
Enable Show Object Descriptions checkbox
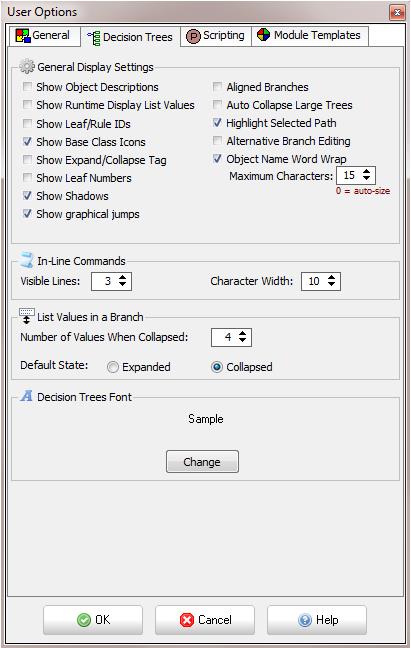coord(27,87)
